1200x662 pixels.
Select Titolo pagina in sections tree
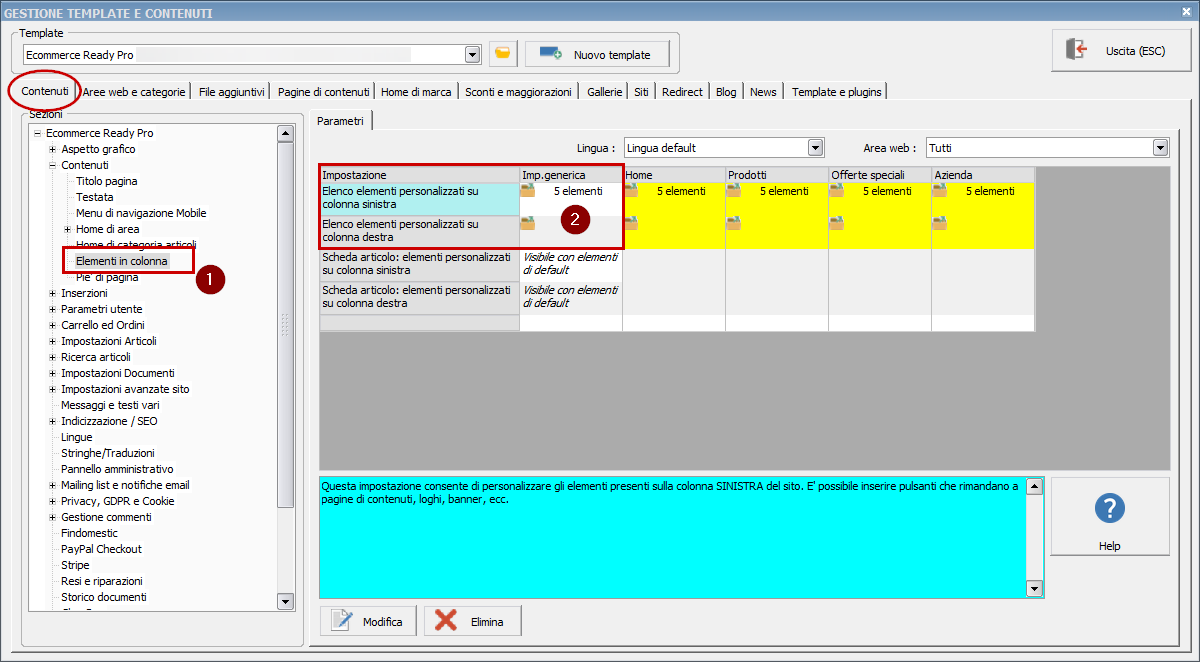click(x=107, y=181)
